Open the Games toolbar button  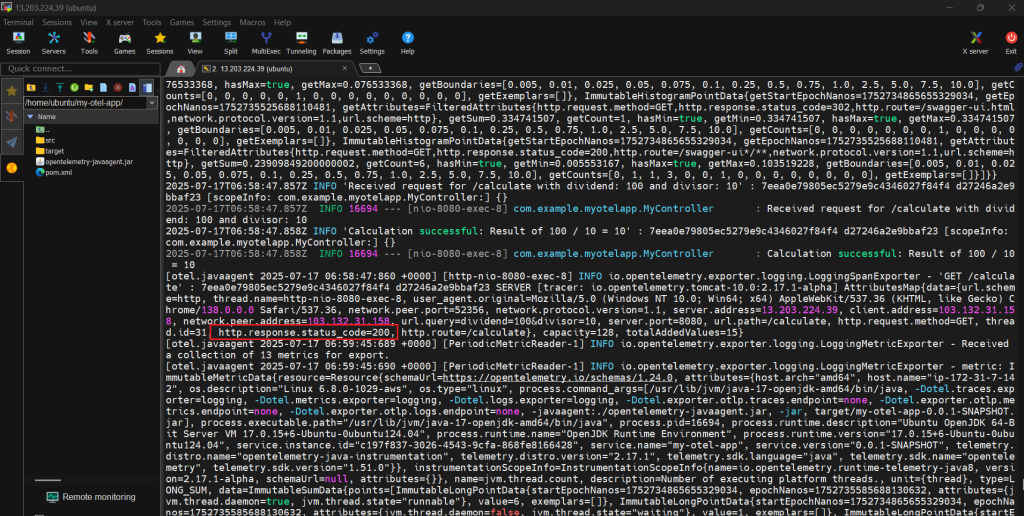(124, 43)
